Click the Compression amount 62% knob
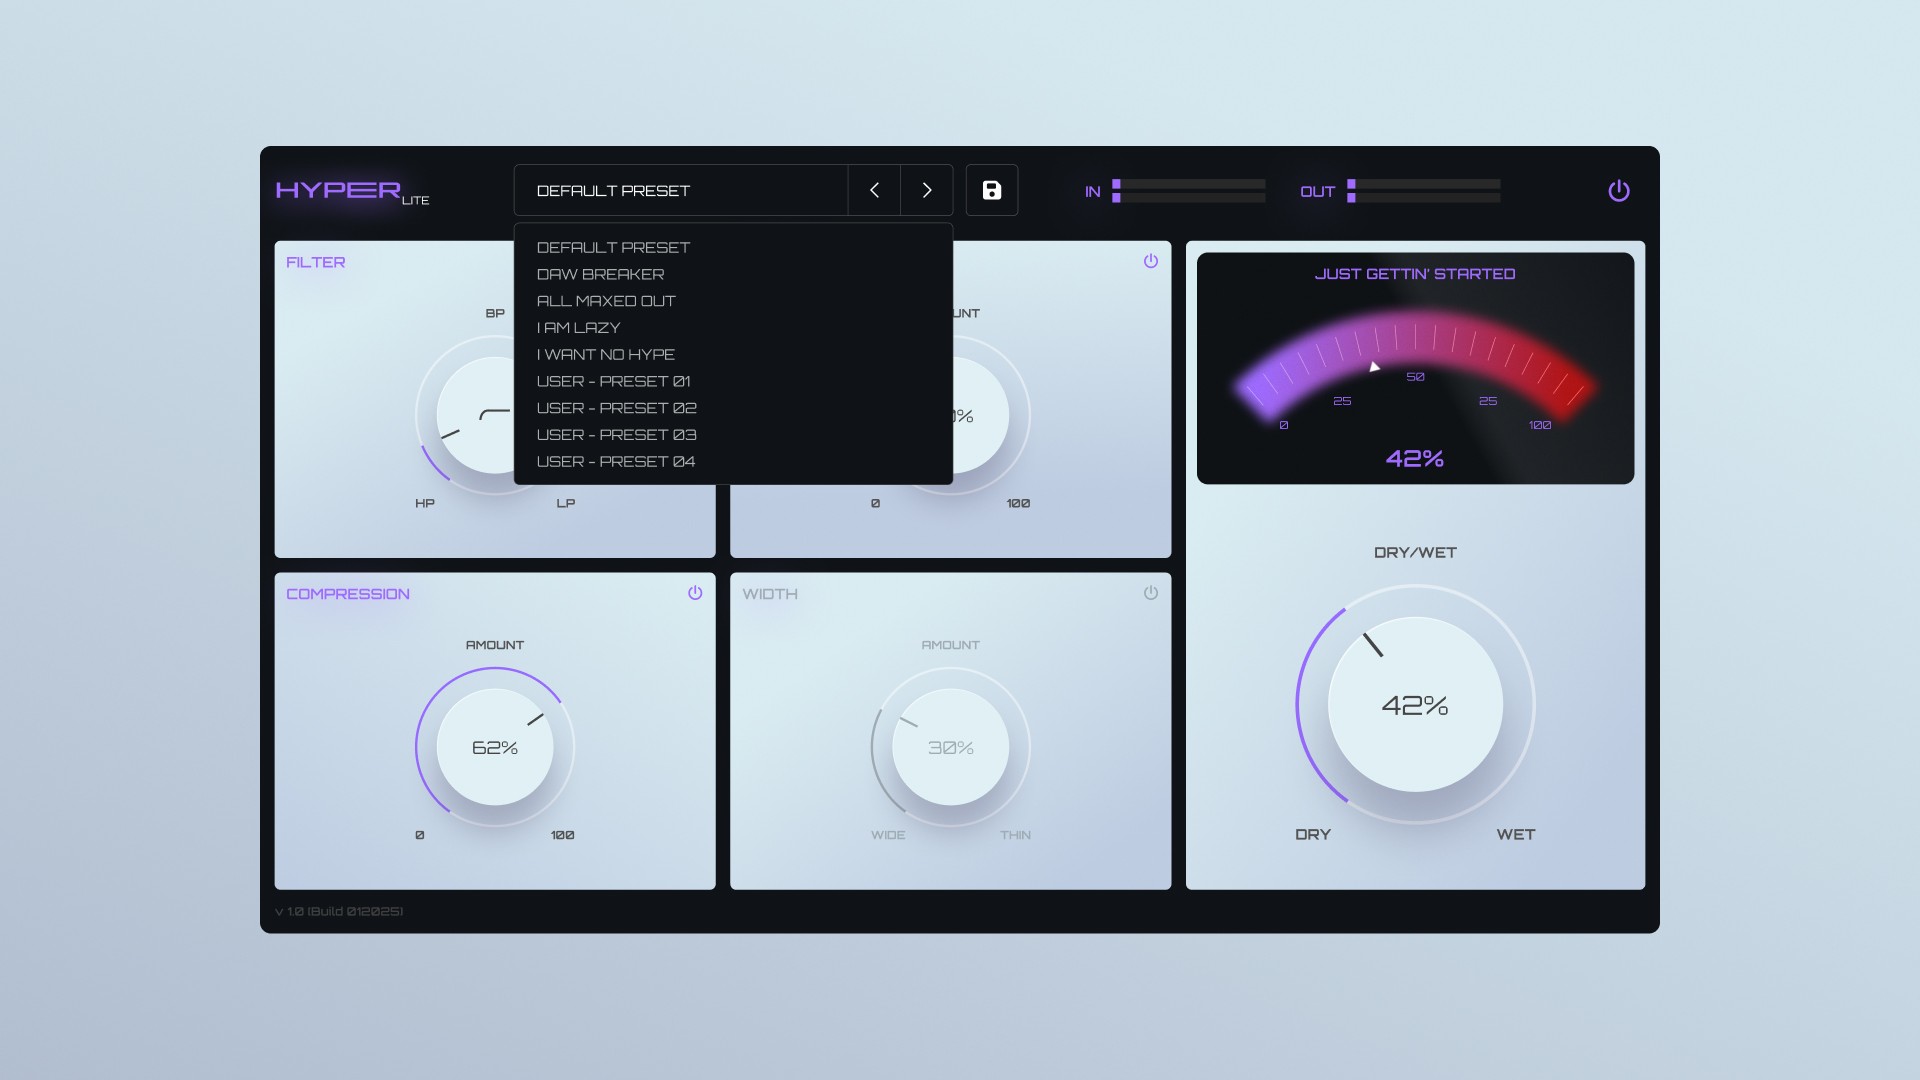The width and height of the screenshot is (1920, 1080). [x=495, y=747]
